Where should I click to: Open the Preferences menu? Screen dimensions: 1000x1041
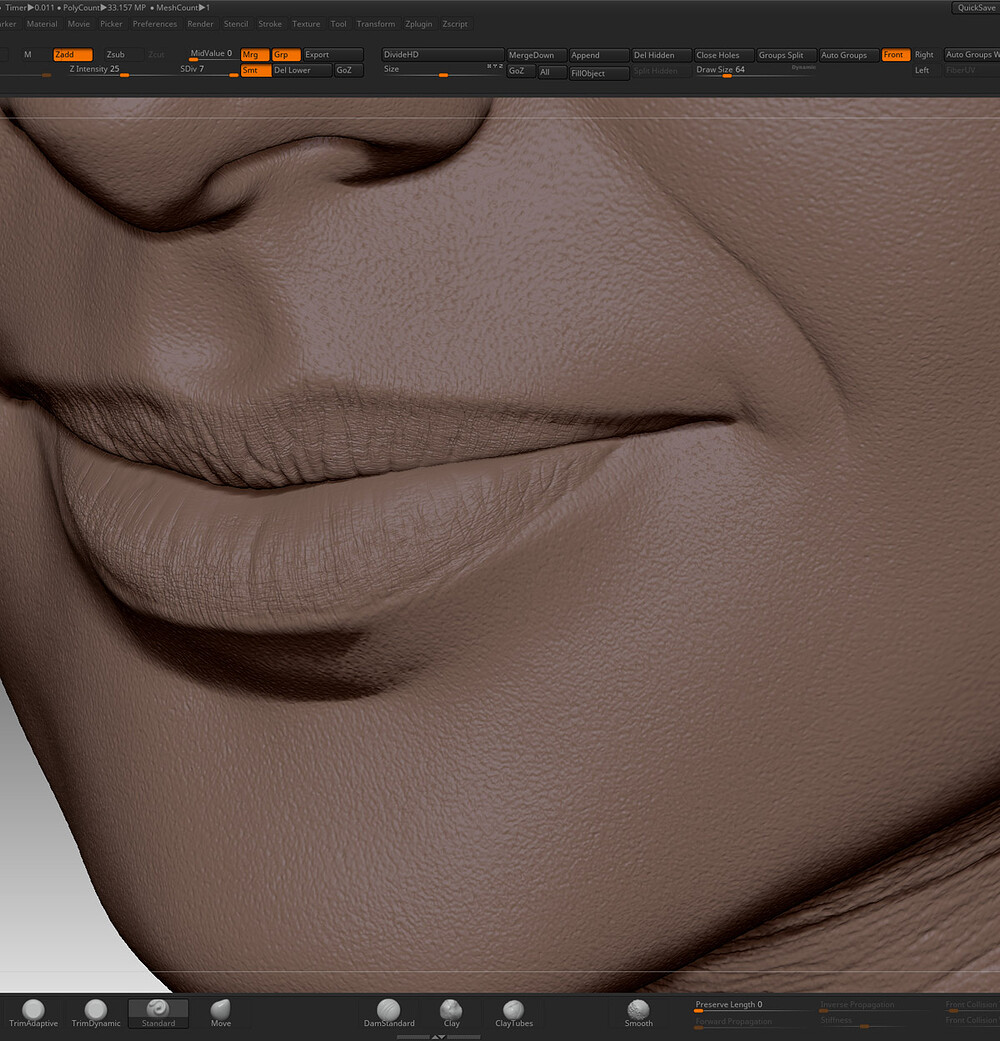tap(155, 24)
